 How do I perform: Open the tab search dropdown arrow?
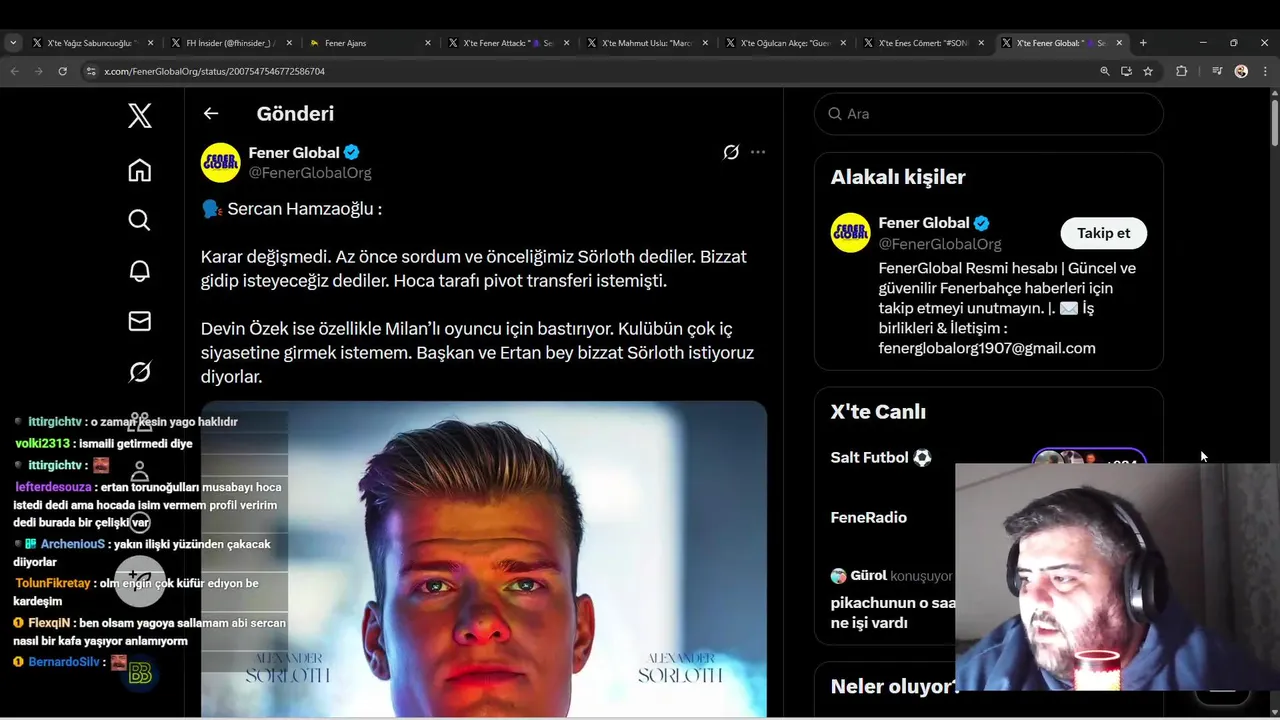tap(13, 43)
